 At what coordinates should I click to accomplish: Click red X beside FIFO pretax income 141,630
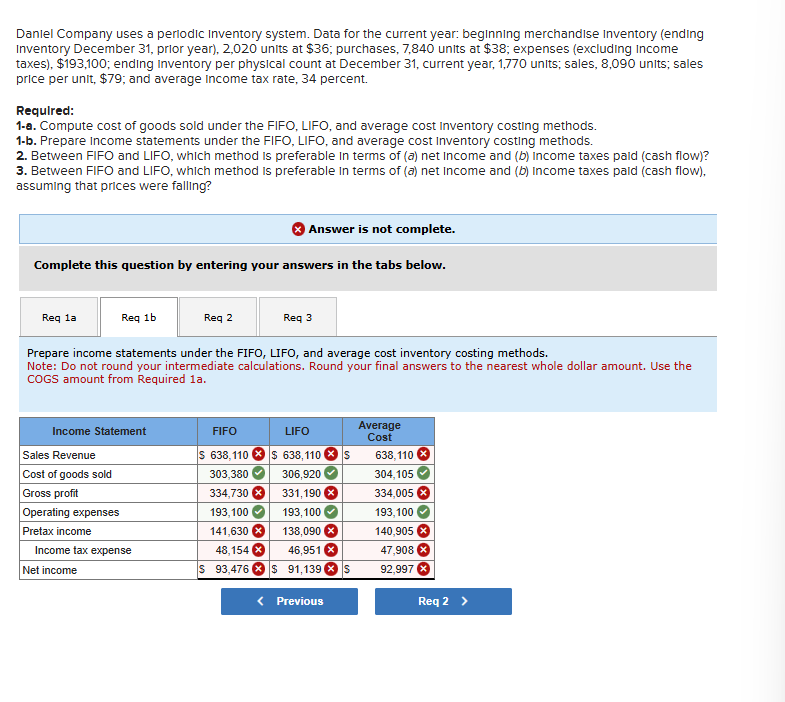(258, 531)
